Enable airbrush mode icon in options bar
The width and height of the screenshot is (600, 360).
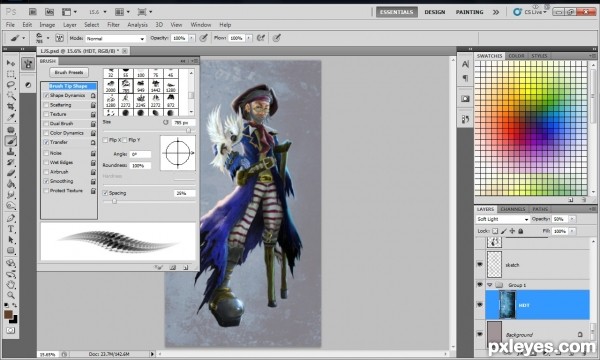[261, 38]
